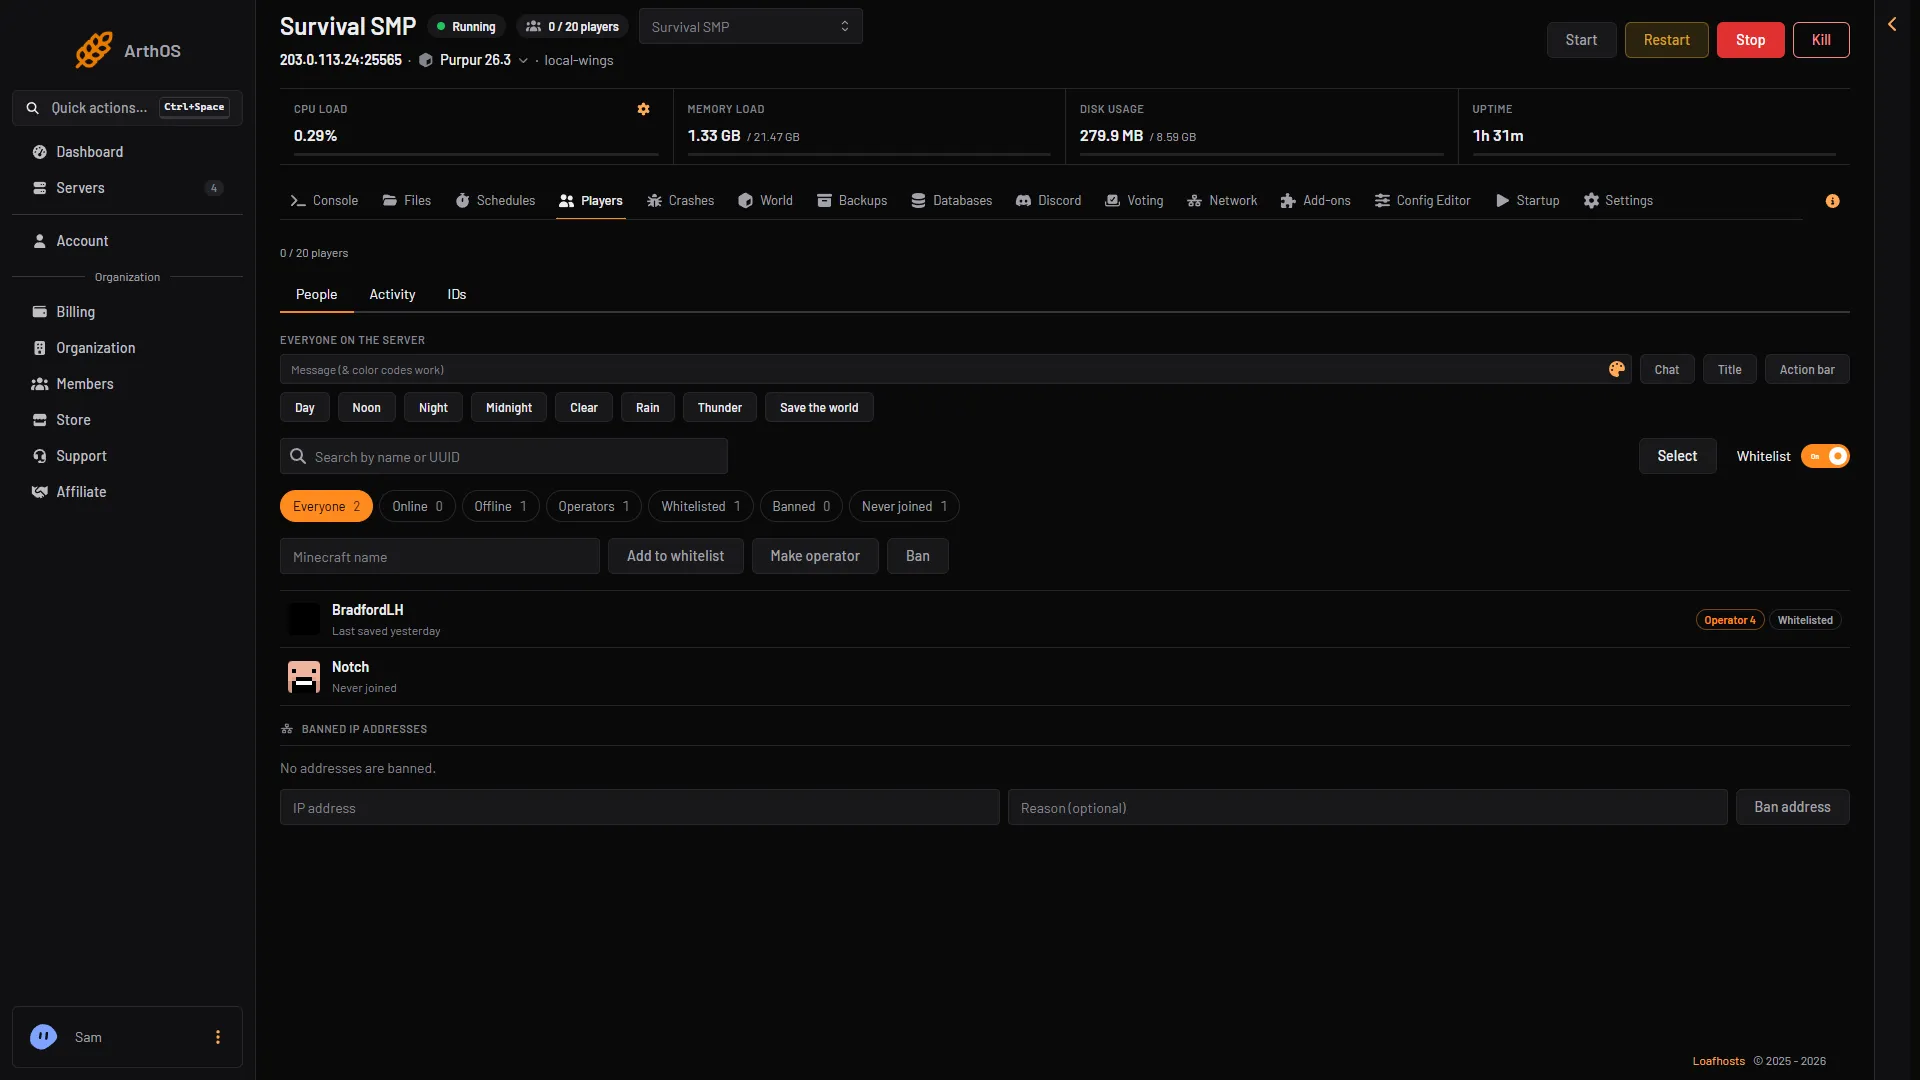Viewport: 1920px width, 1080px height.
Task: Click the Console prompt icon in tab bar
Action: tap(298, 201)
